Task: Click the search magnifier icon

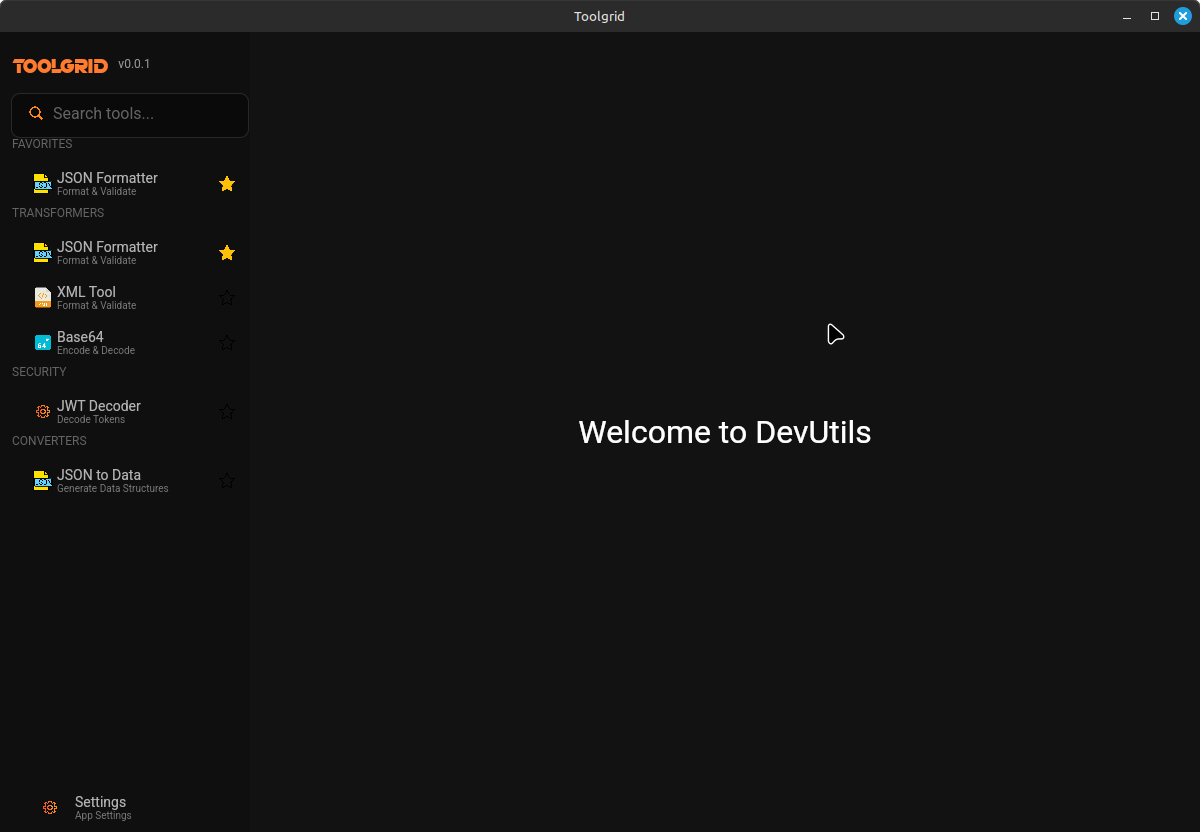Action: pyautogui.click(x=37, y=113)
